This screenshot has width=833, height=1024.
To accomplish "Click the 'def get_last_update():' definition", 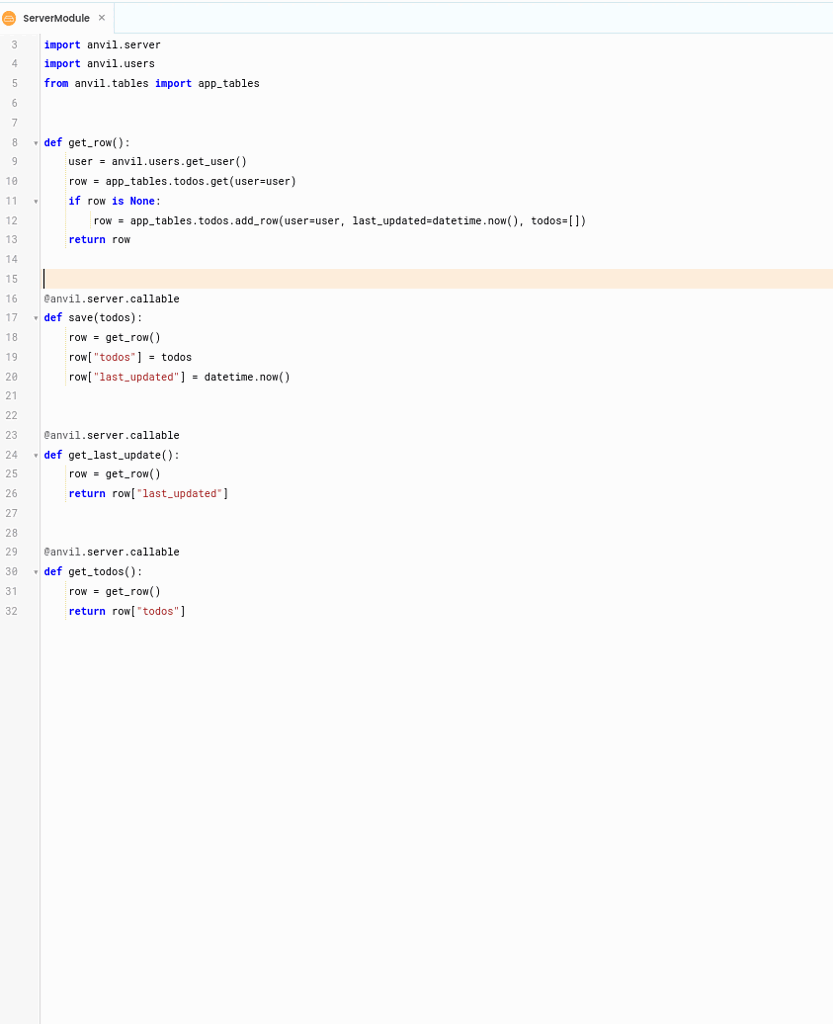I will 112,455.
